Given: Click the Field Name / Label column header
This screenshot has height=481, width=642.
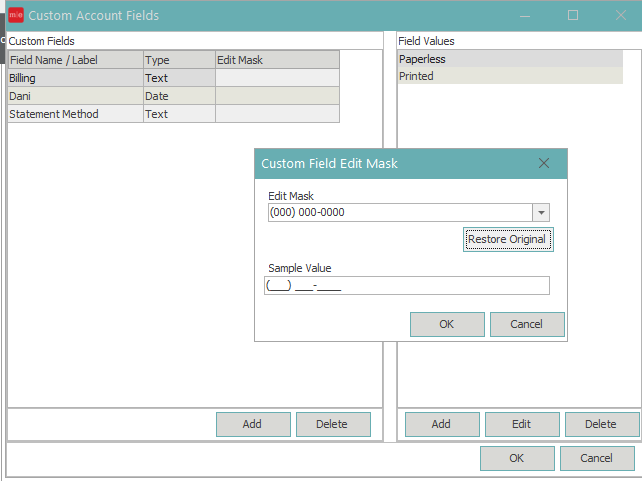Looking at the screenshot, I should click(75, 60).
